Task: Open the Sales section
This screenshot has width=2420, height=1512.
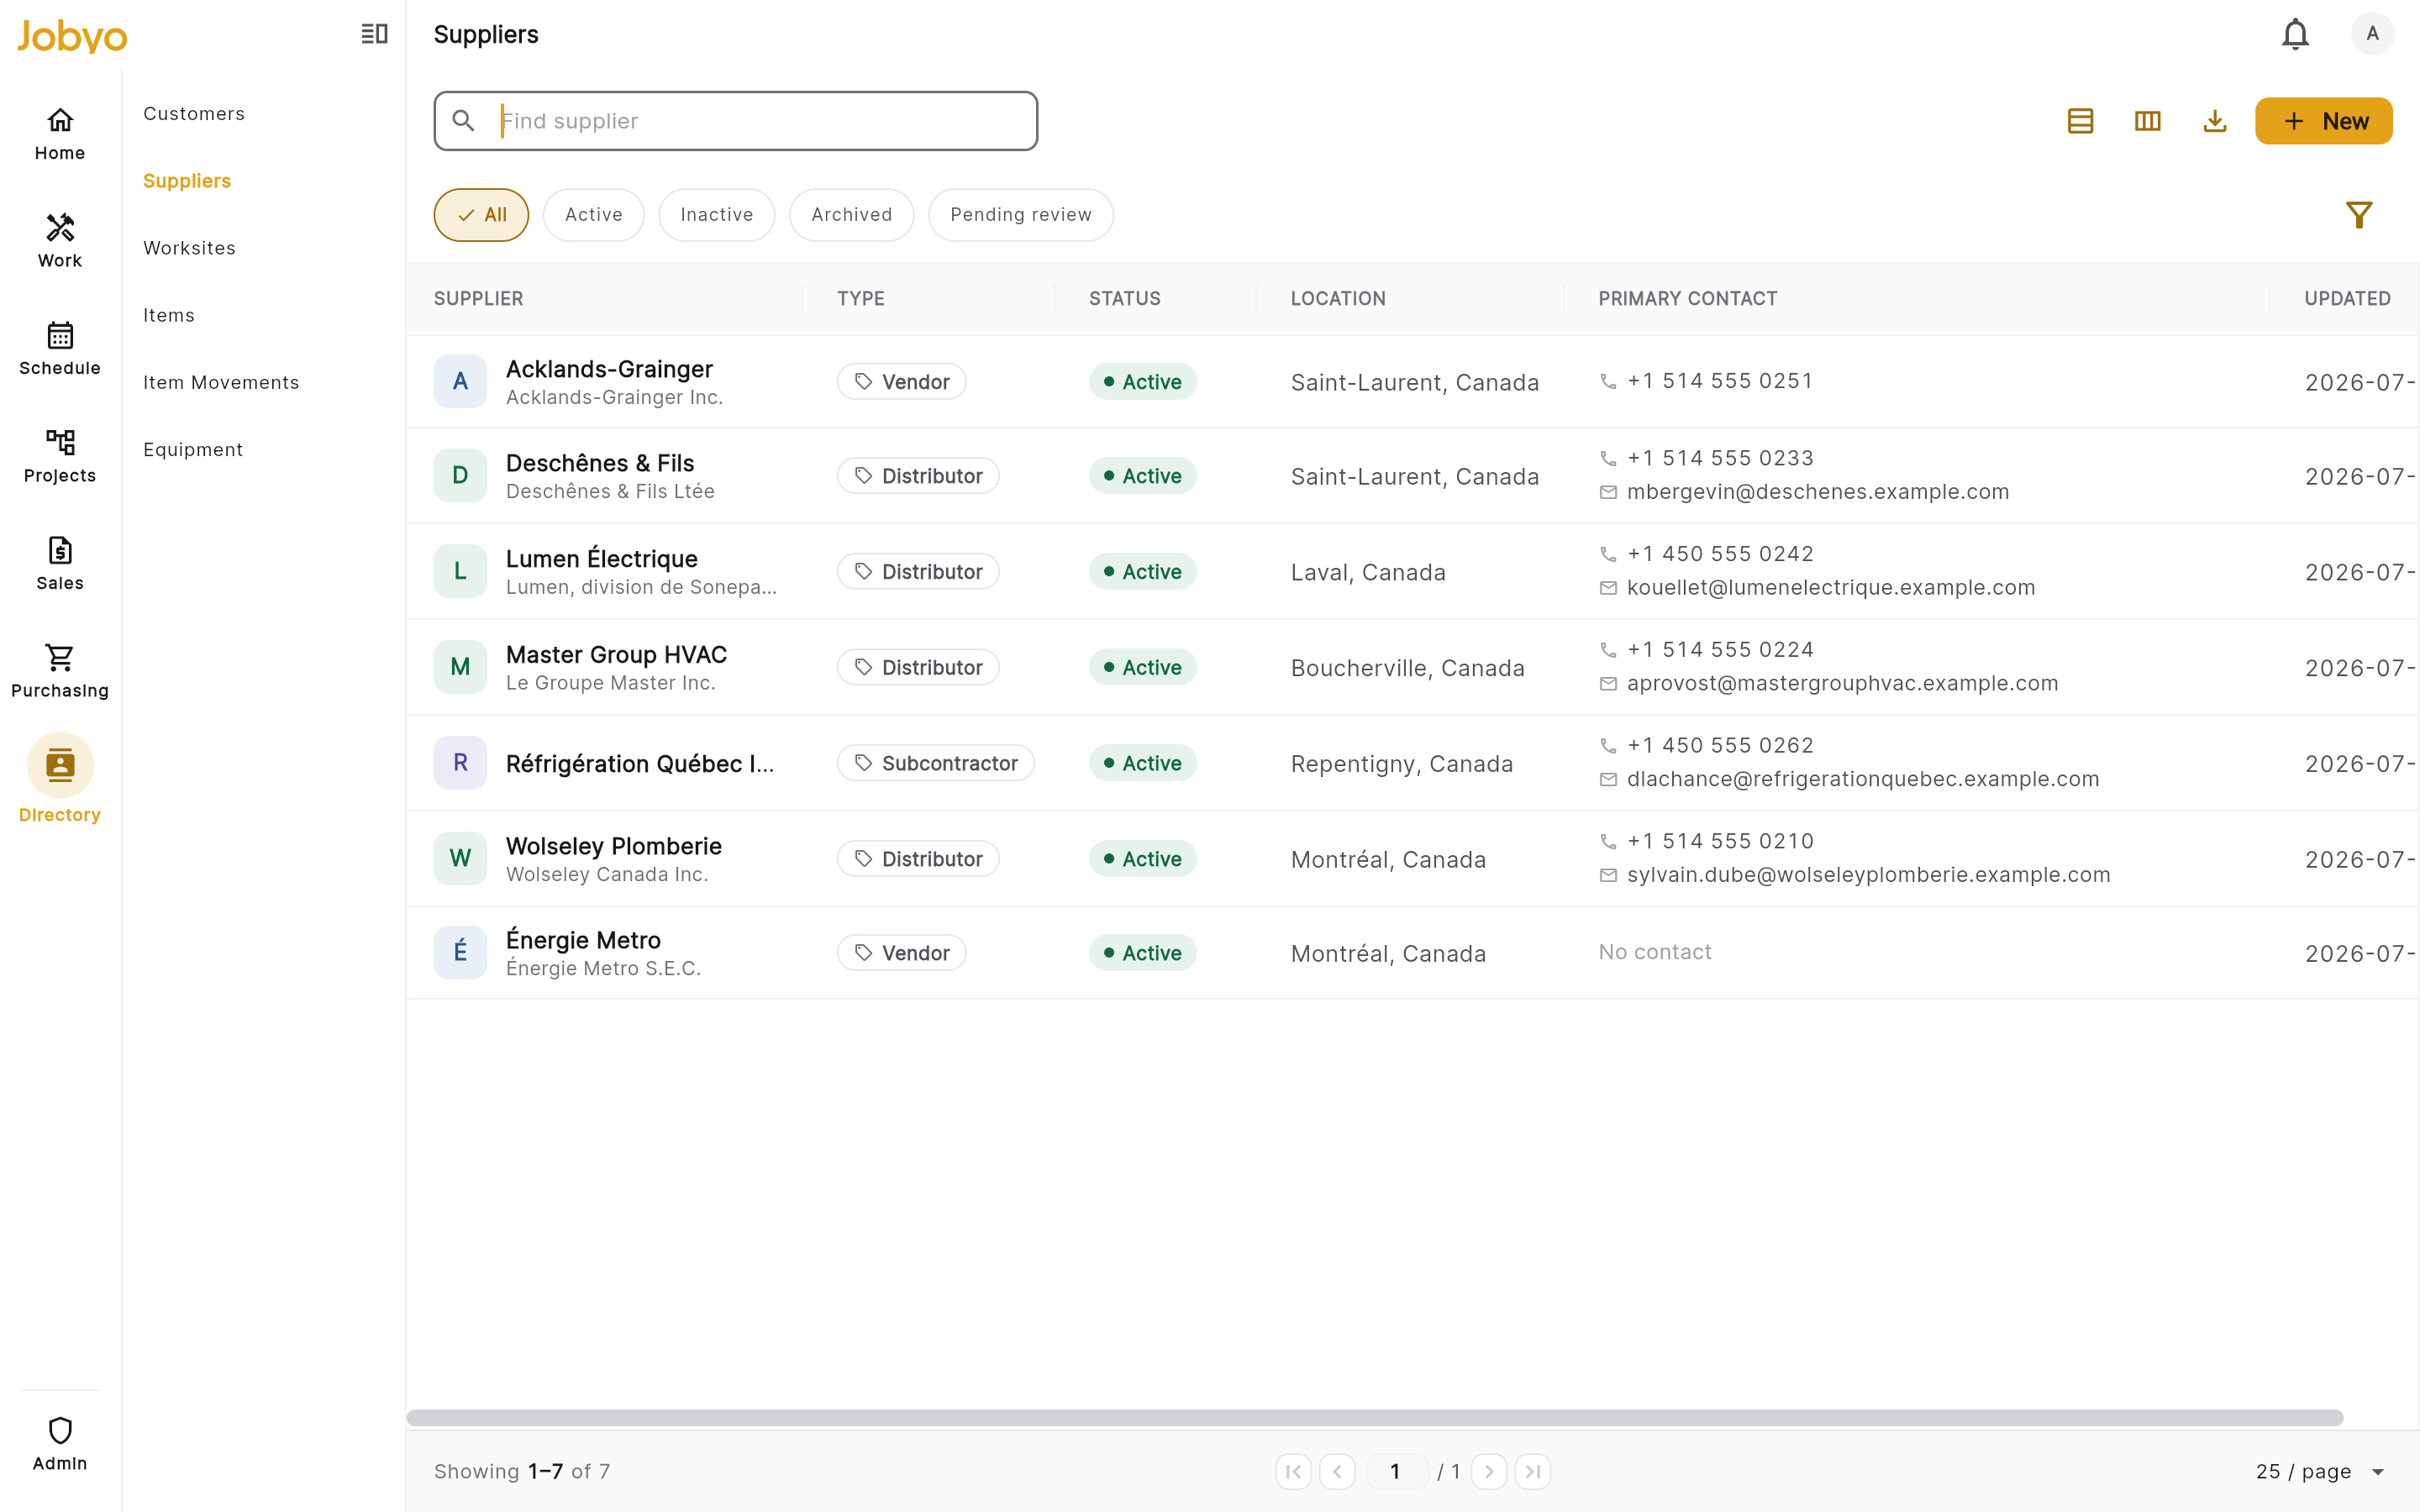Action: (60, 564)
